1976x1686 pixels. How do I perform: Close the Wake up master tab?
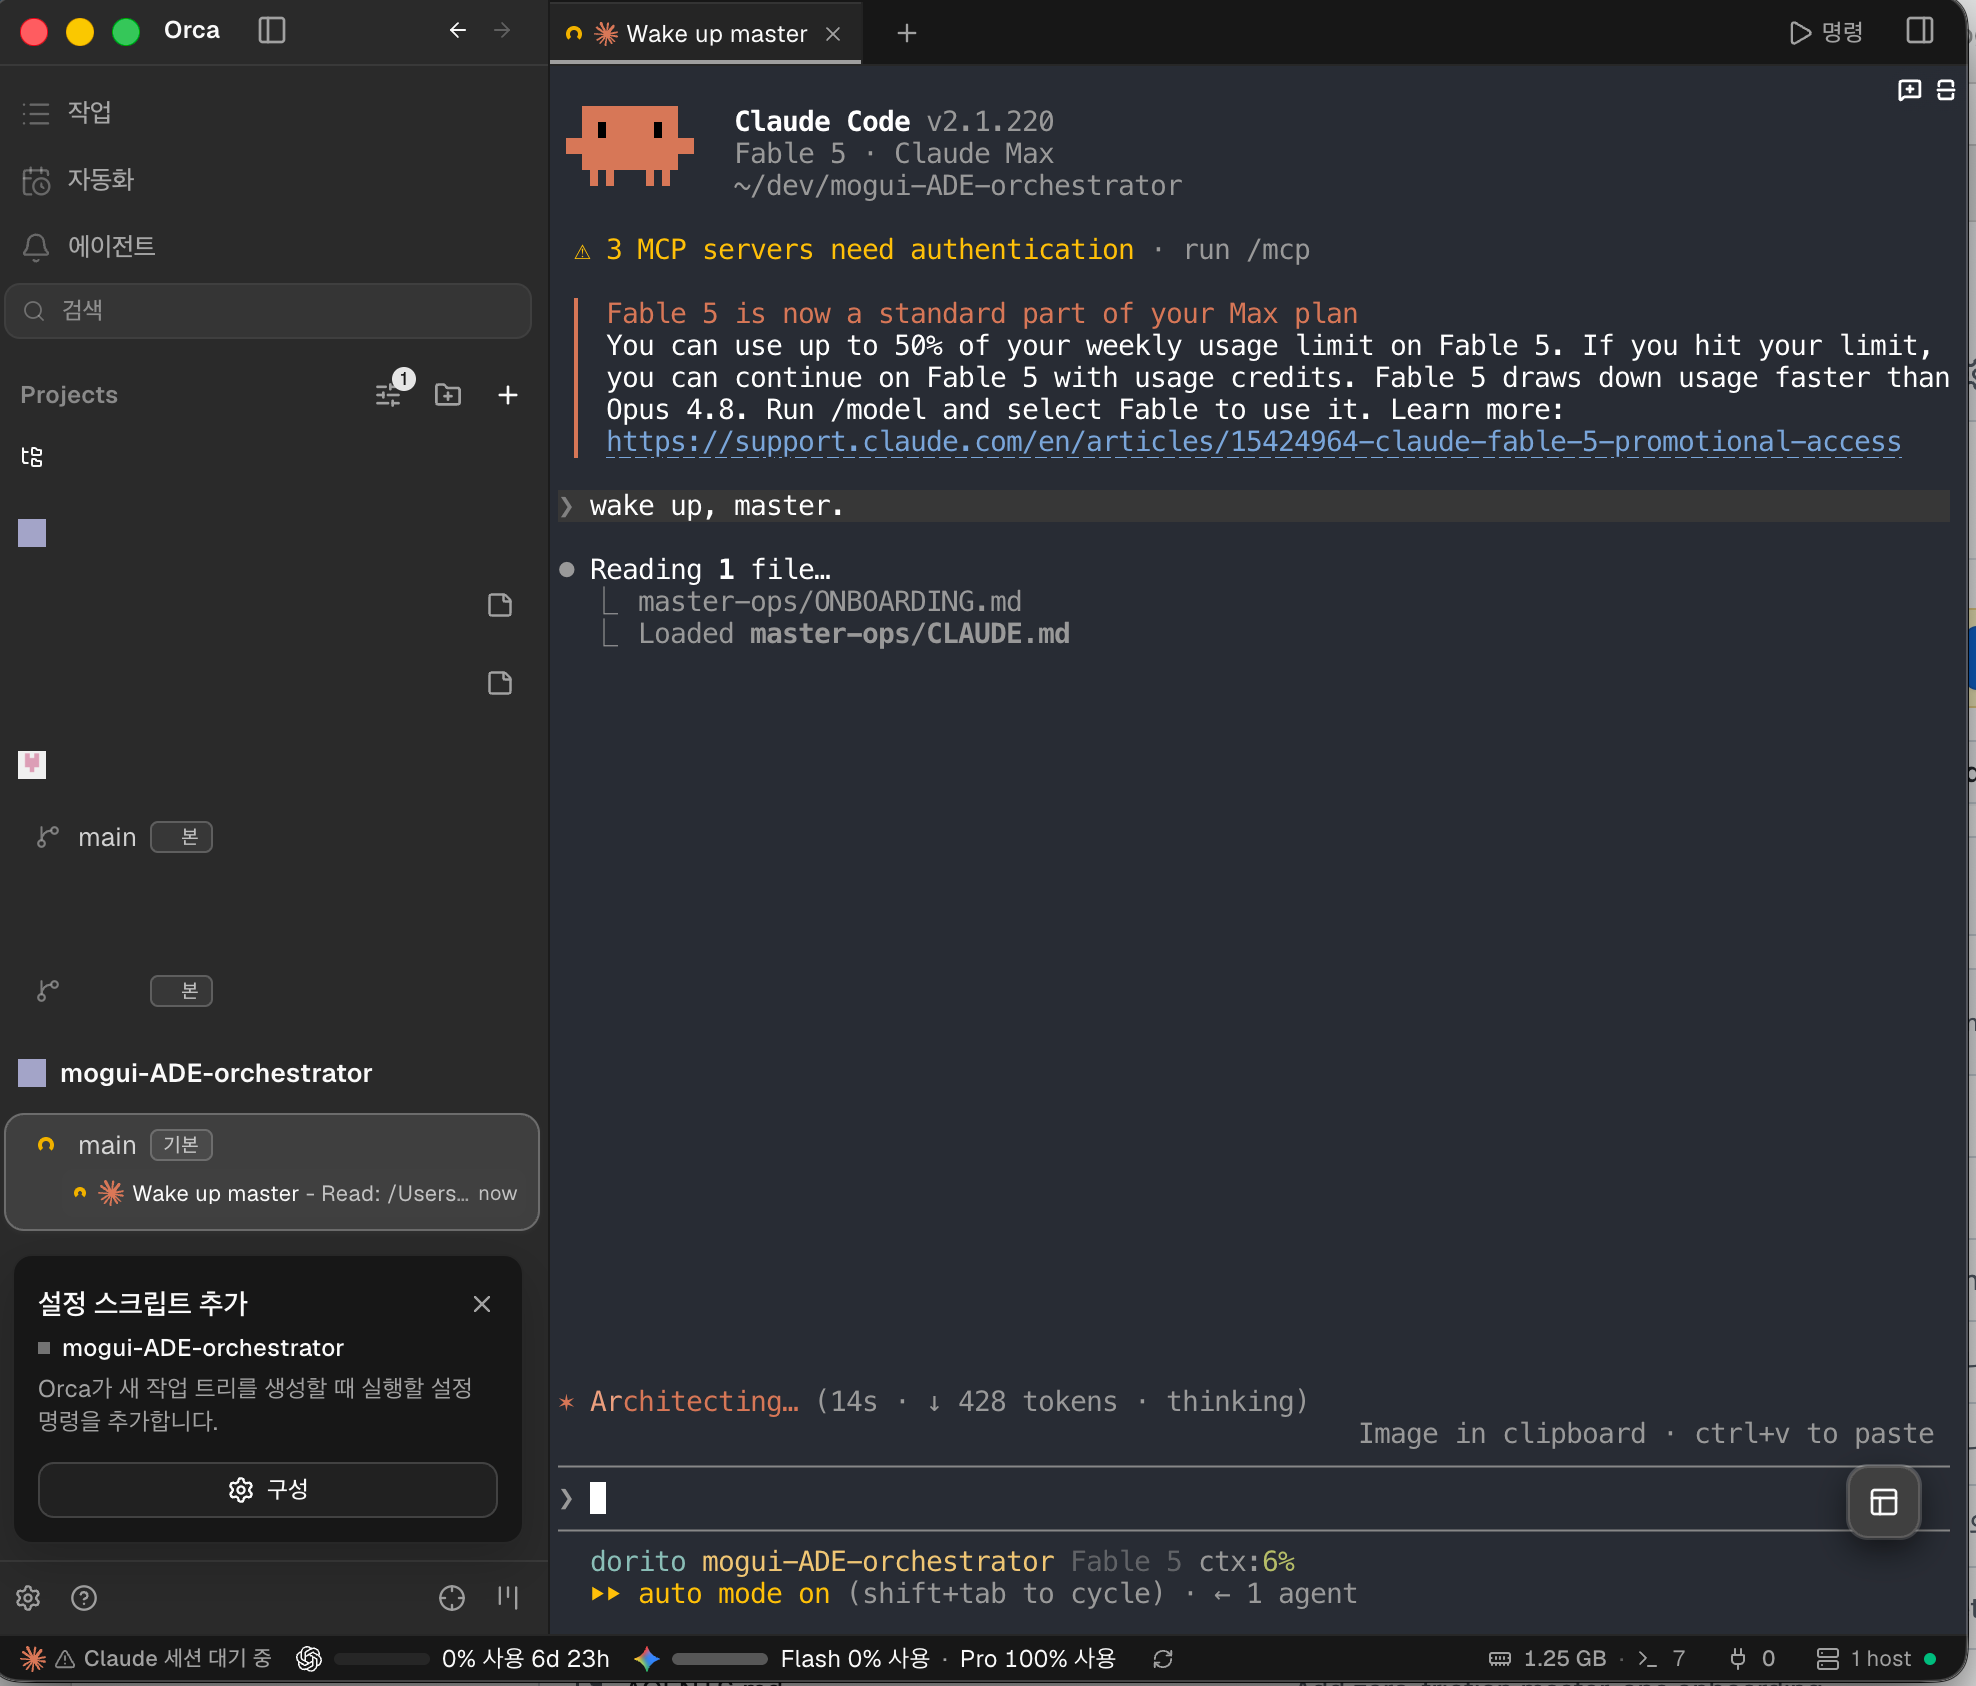coord(833,34)
